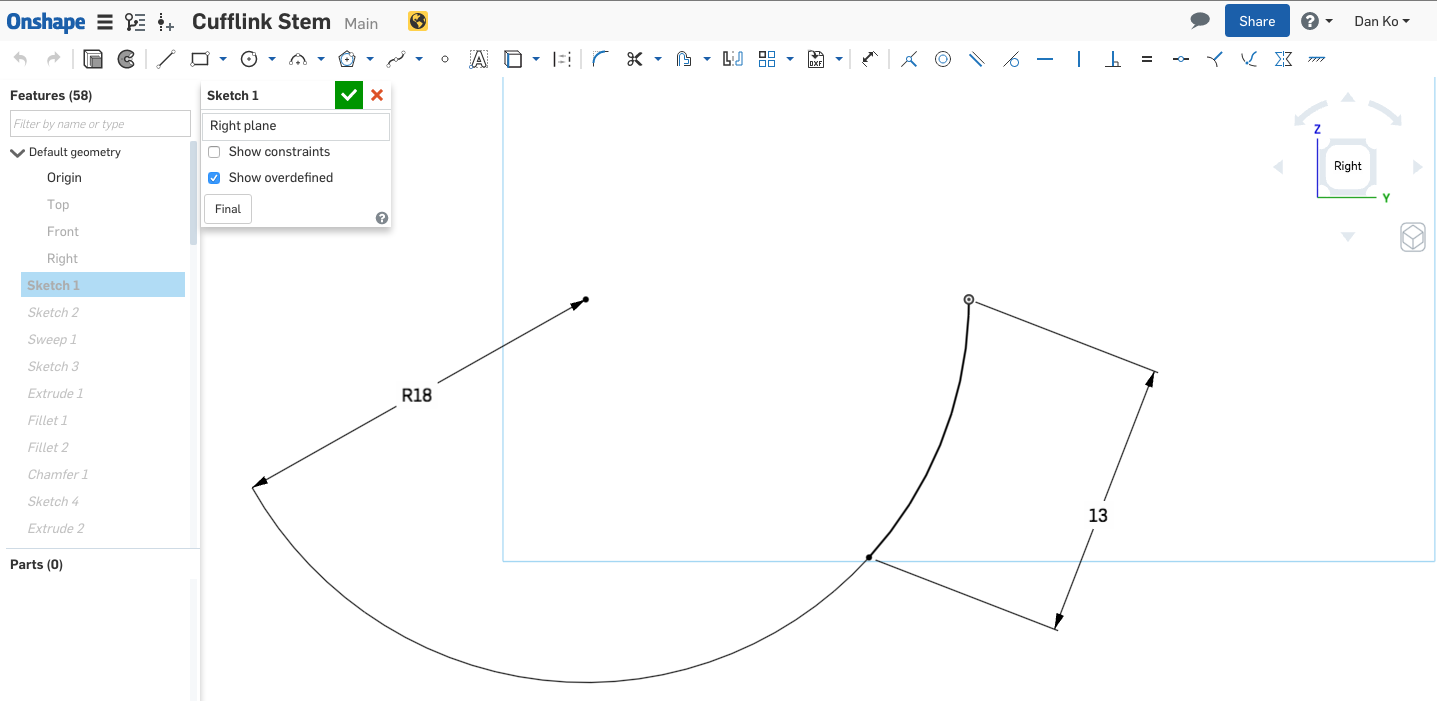Image resolution: width=1437 pixels, height=701 pixels.
Task: Select the Line sketch tool
Action: (166, 59)
